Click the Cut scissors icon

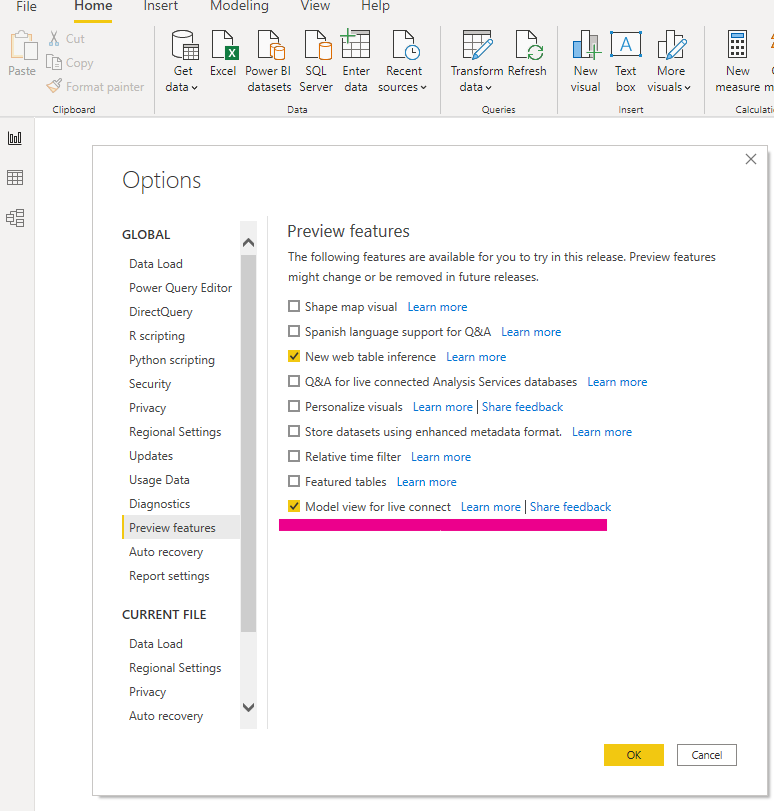click(54, 38)
